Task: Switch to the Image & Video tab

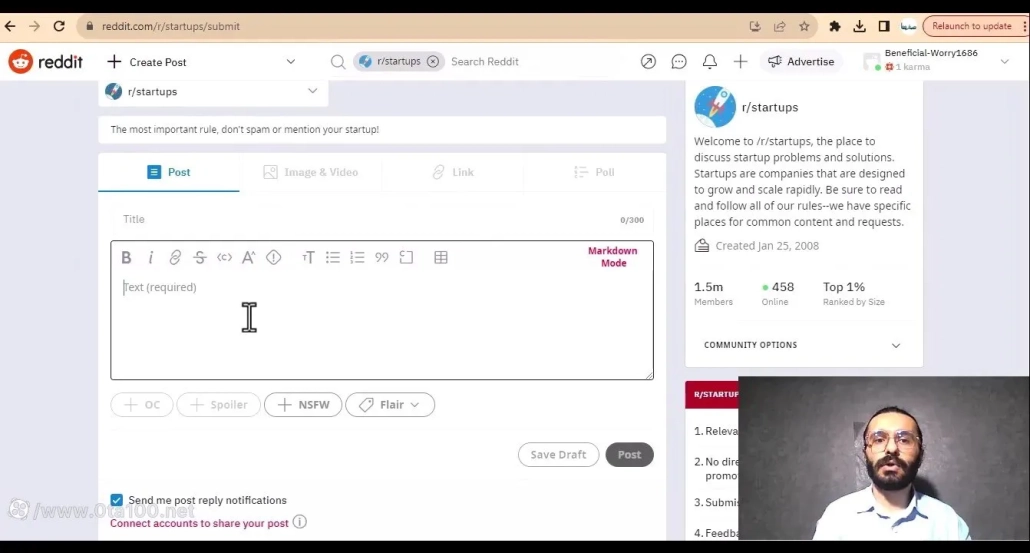Action: tap(311, 172)
